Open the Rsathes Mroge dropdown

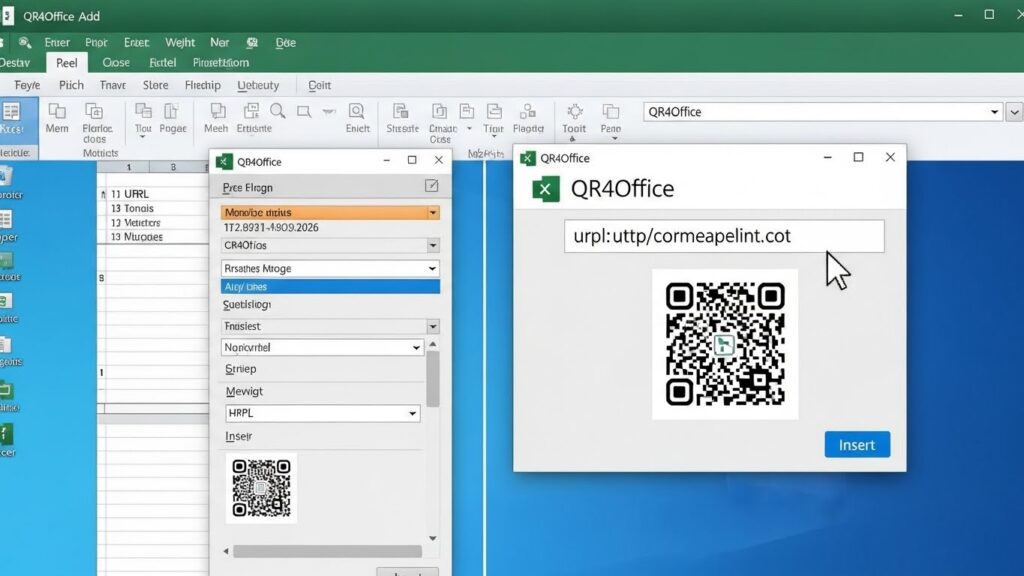pyautogui.click(x=432, y=269)
